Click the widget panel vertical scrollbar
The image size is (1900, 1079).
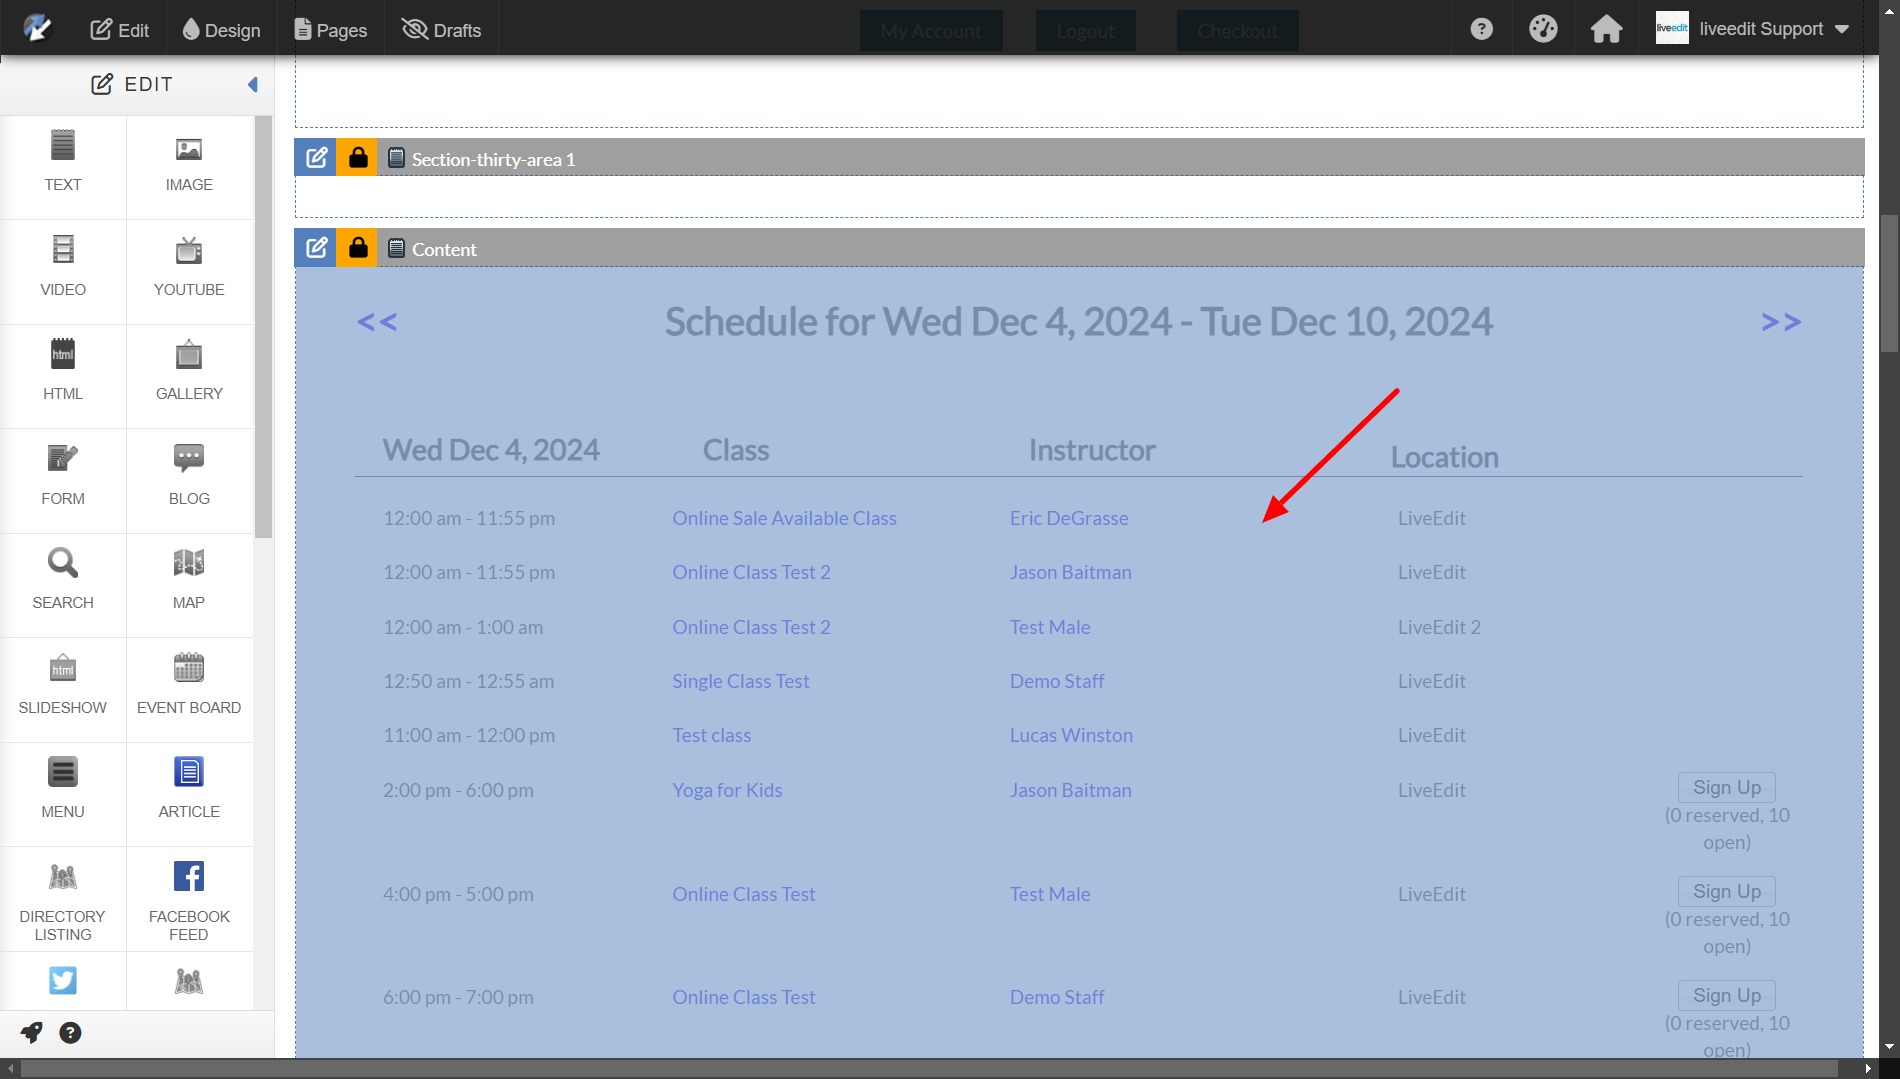tap(263, 327)
